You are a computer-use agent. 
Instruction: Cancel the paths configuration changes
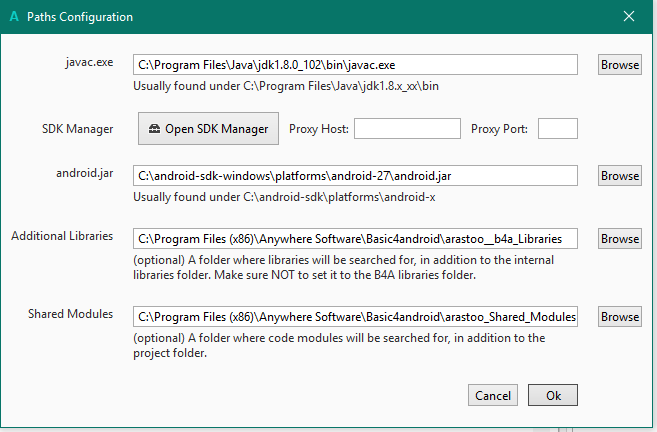pyautogui.click(x=492, y=395)
